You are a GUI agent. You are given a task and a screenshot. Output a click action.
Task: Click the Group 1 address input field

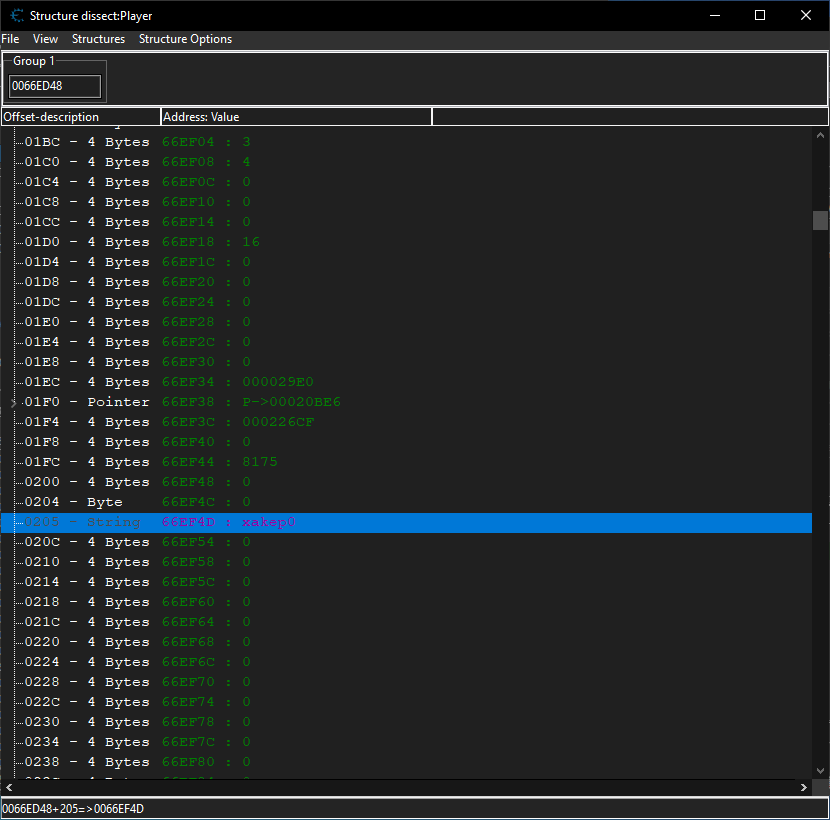[55, 86]
